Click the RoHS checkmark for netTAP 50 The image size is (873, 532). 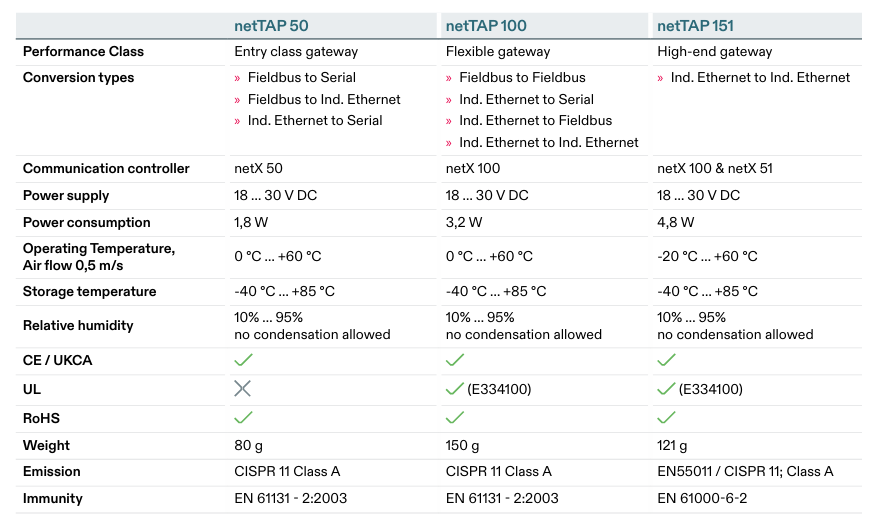pyautogui.click(x=243, y=418)
